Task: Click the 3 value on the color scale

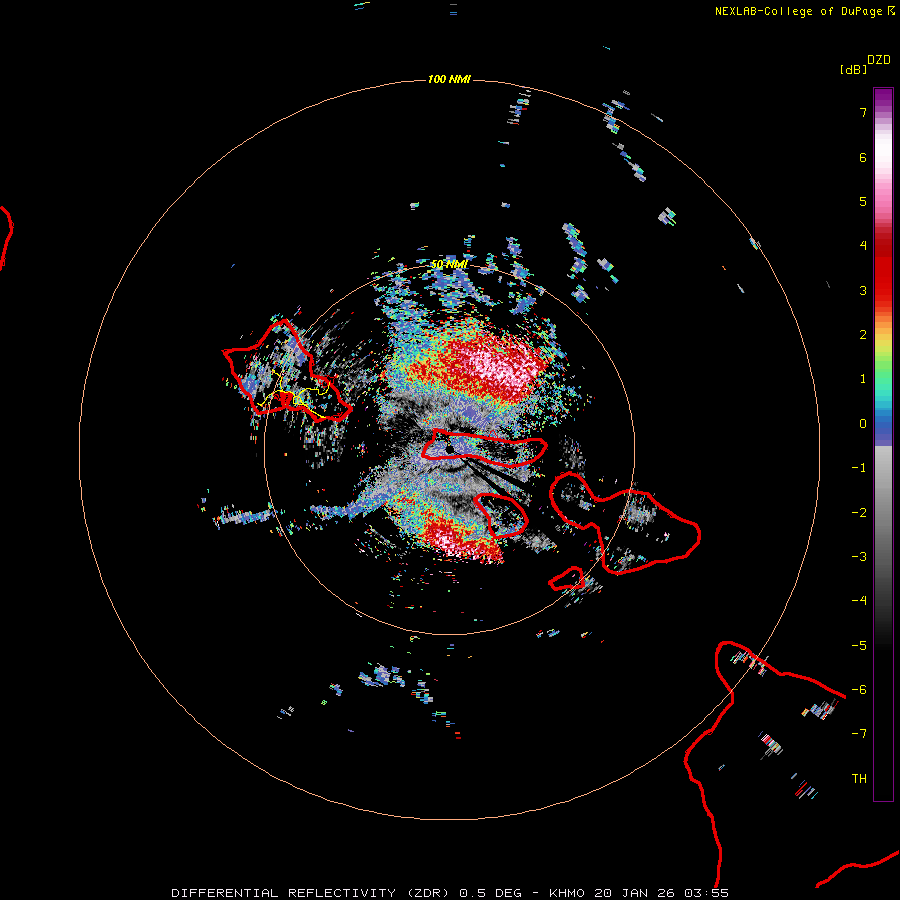Action: [863, 290]
